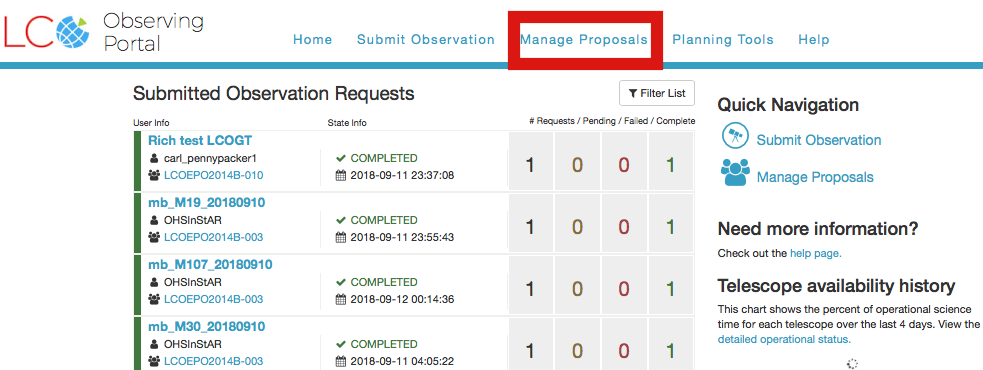Click user icon in mb_M107_20180910 row
The width and height of the screenshot is (983, 370).
154,282
